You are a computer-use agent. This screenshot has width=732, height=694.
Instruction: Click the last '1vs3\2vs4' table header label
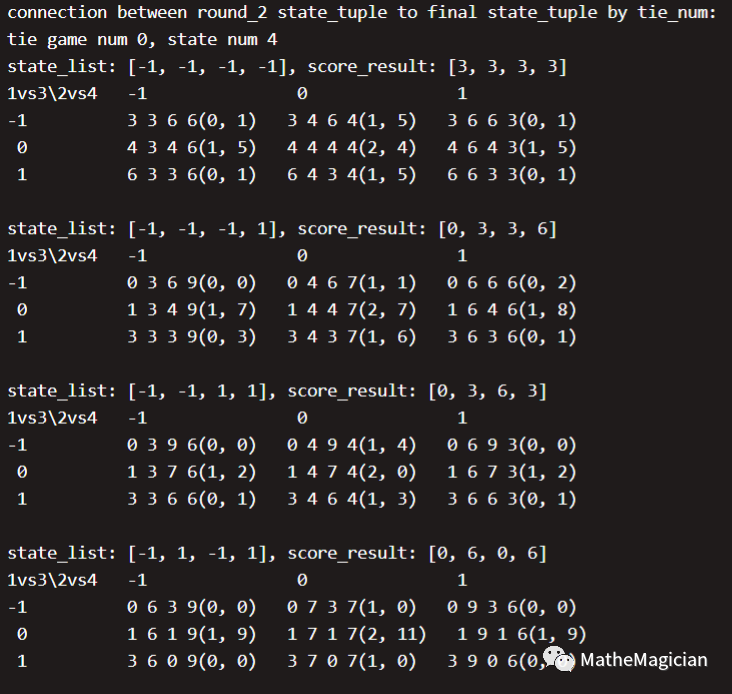pos(52,581)
